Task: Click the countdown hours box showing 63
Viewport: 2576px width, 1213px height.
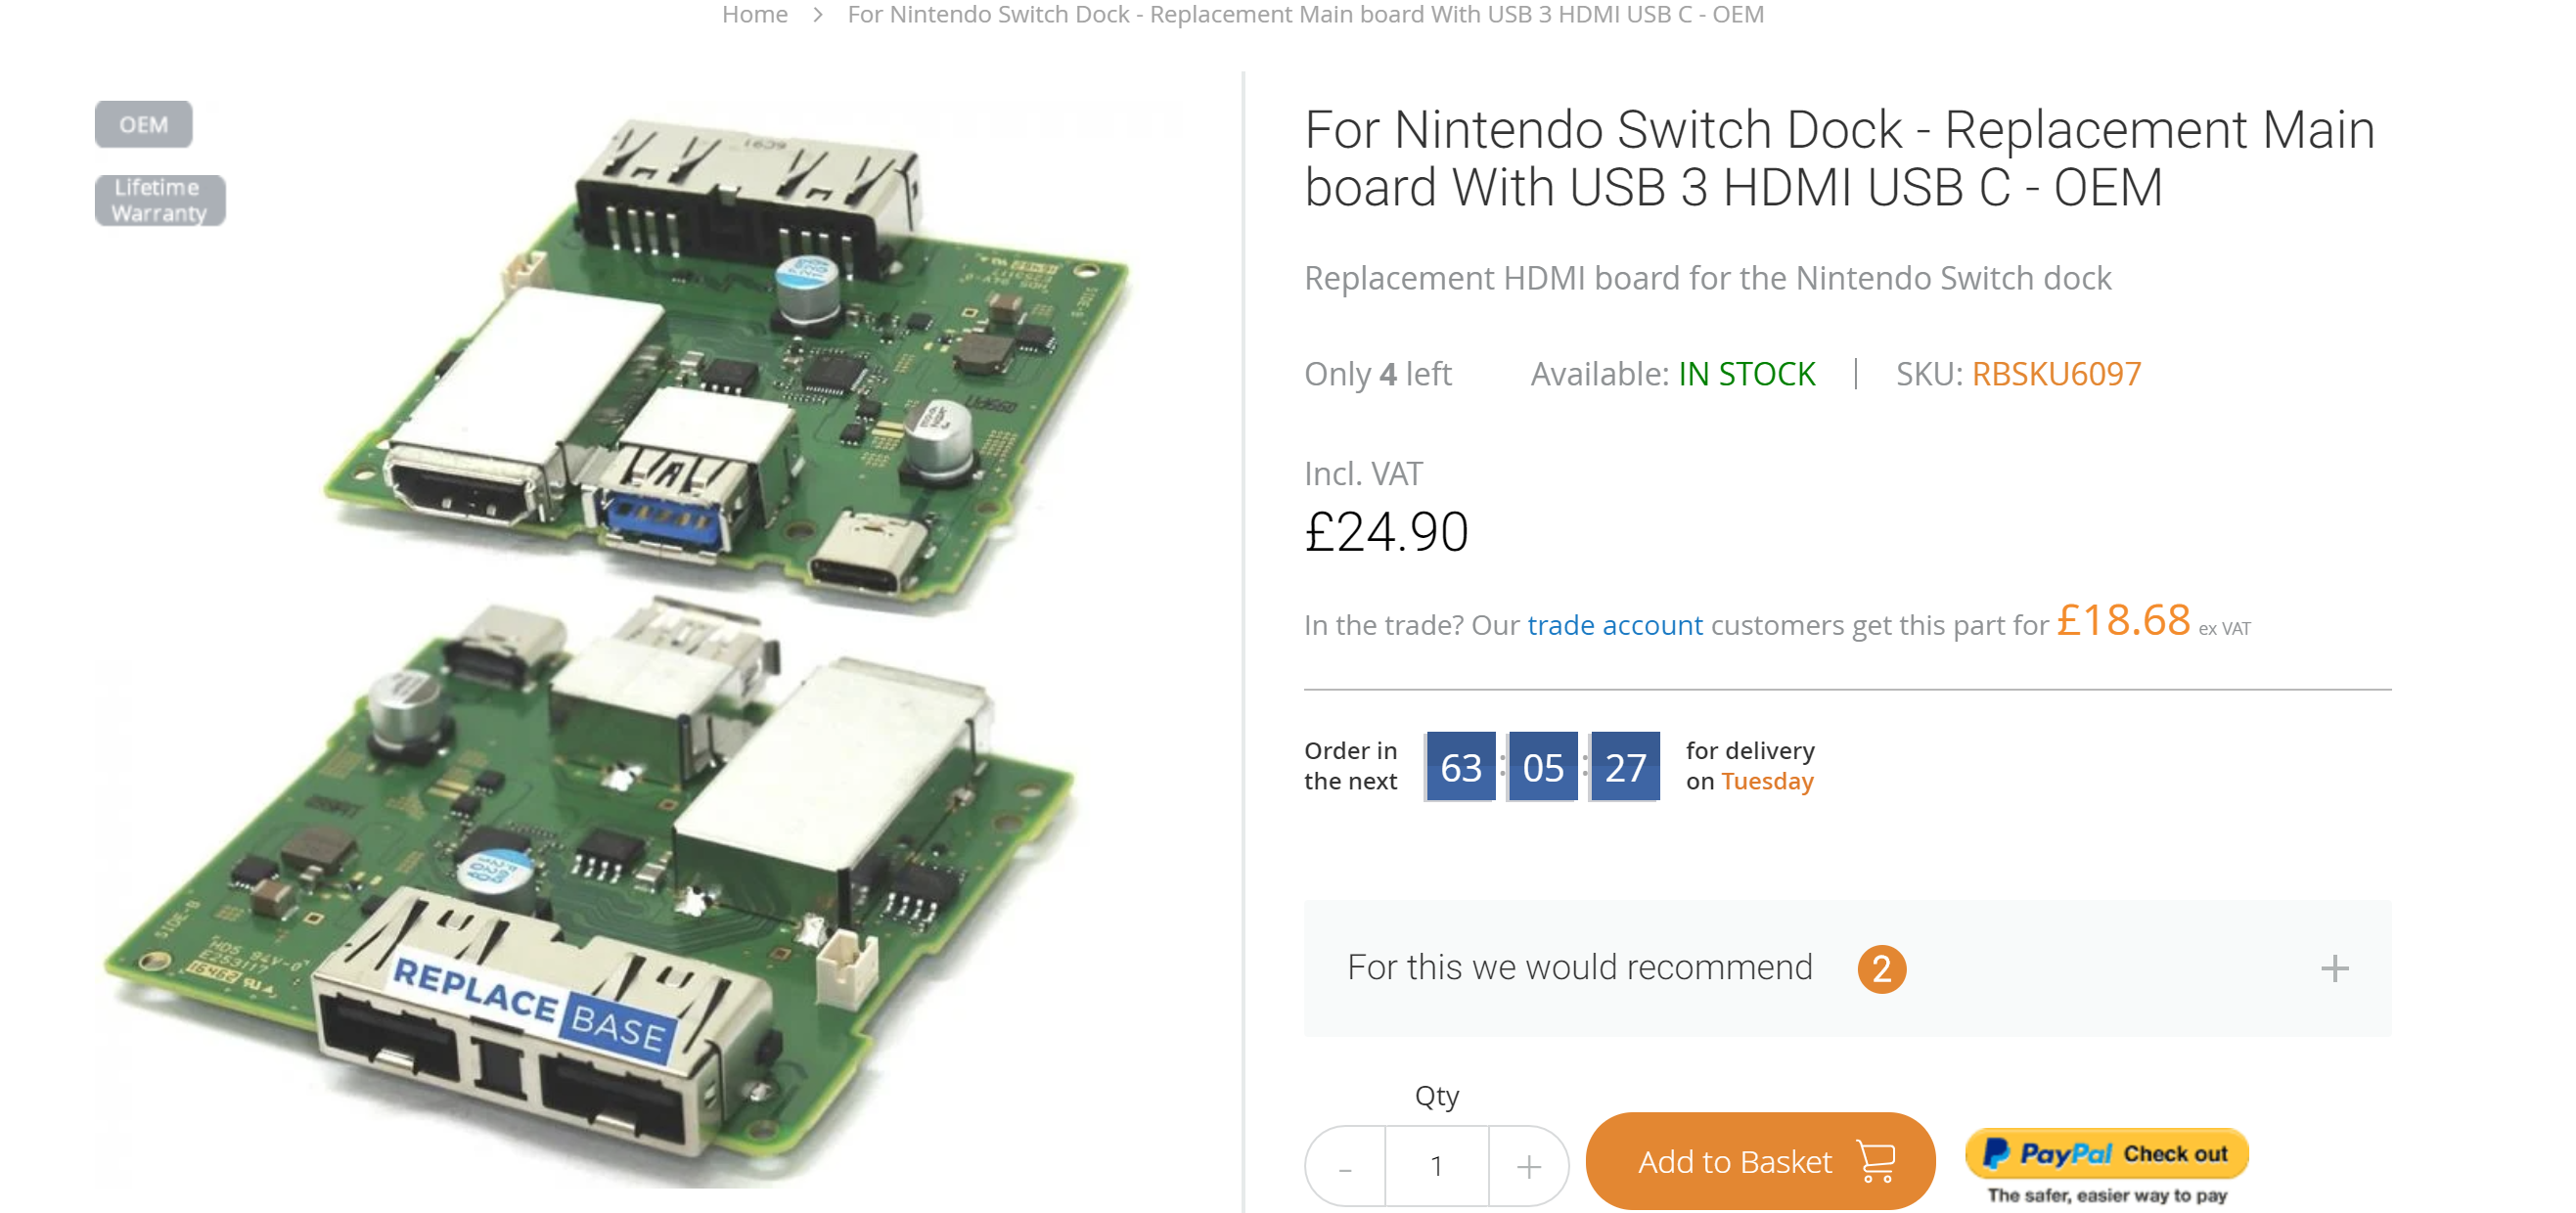Action: click(1460, 767)
